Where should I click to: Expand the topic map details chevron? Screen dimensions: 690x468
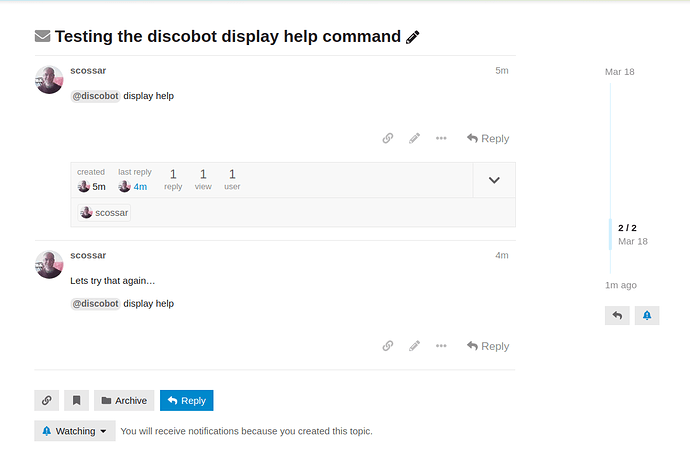pyautogui.click(x=494, y=180)
